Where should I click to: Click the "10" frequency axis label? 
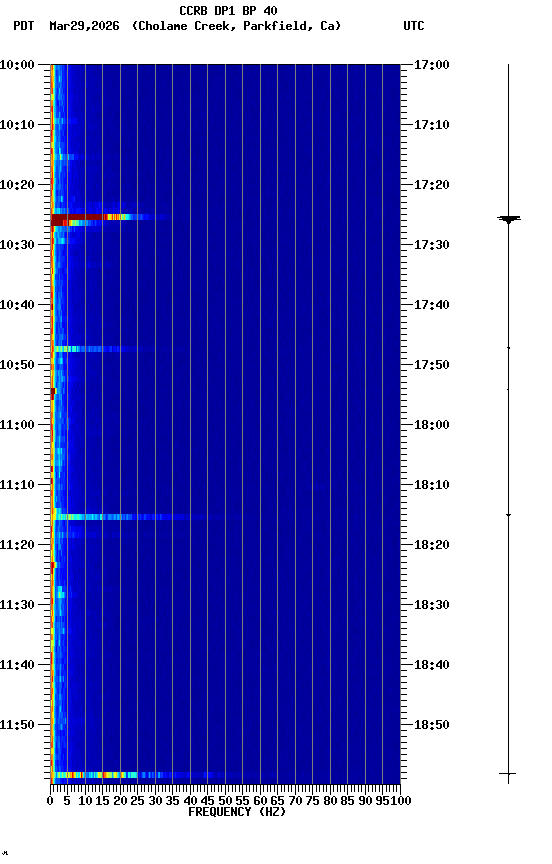pyautogui.click(x=85, y=802)
